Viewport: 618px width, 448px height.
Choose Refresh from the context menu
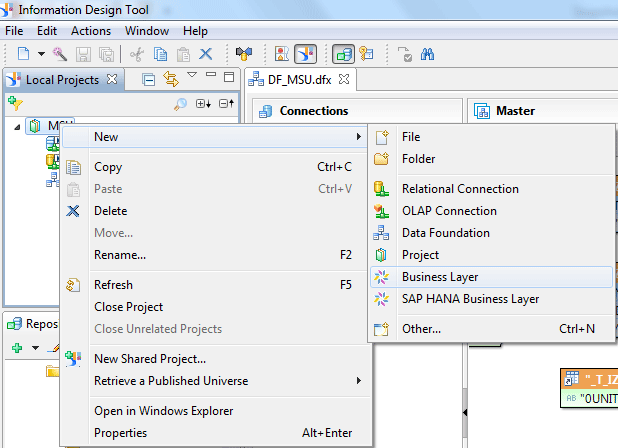point(214,285)
